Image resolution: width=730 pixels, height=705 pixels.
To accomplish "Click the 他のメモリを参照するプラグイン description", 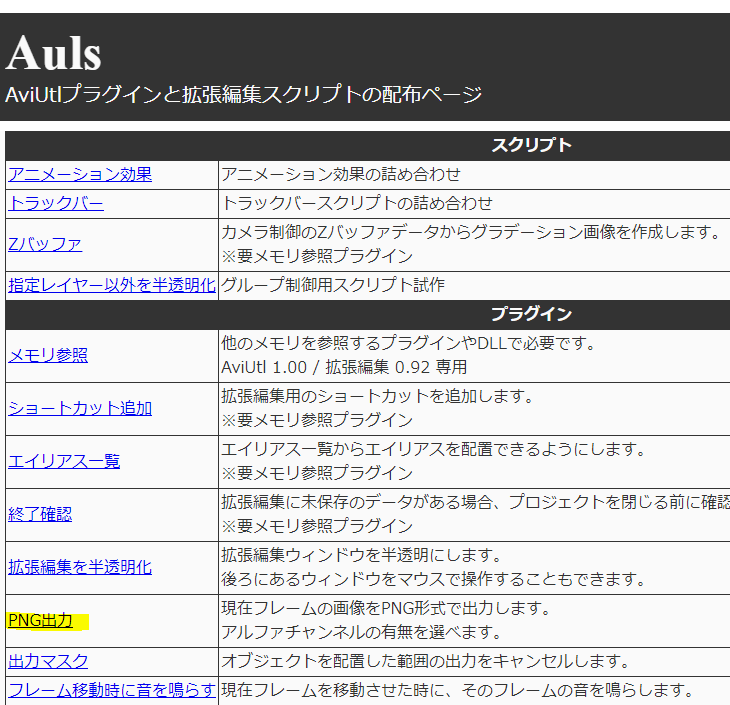I will pos(408,344).
